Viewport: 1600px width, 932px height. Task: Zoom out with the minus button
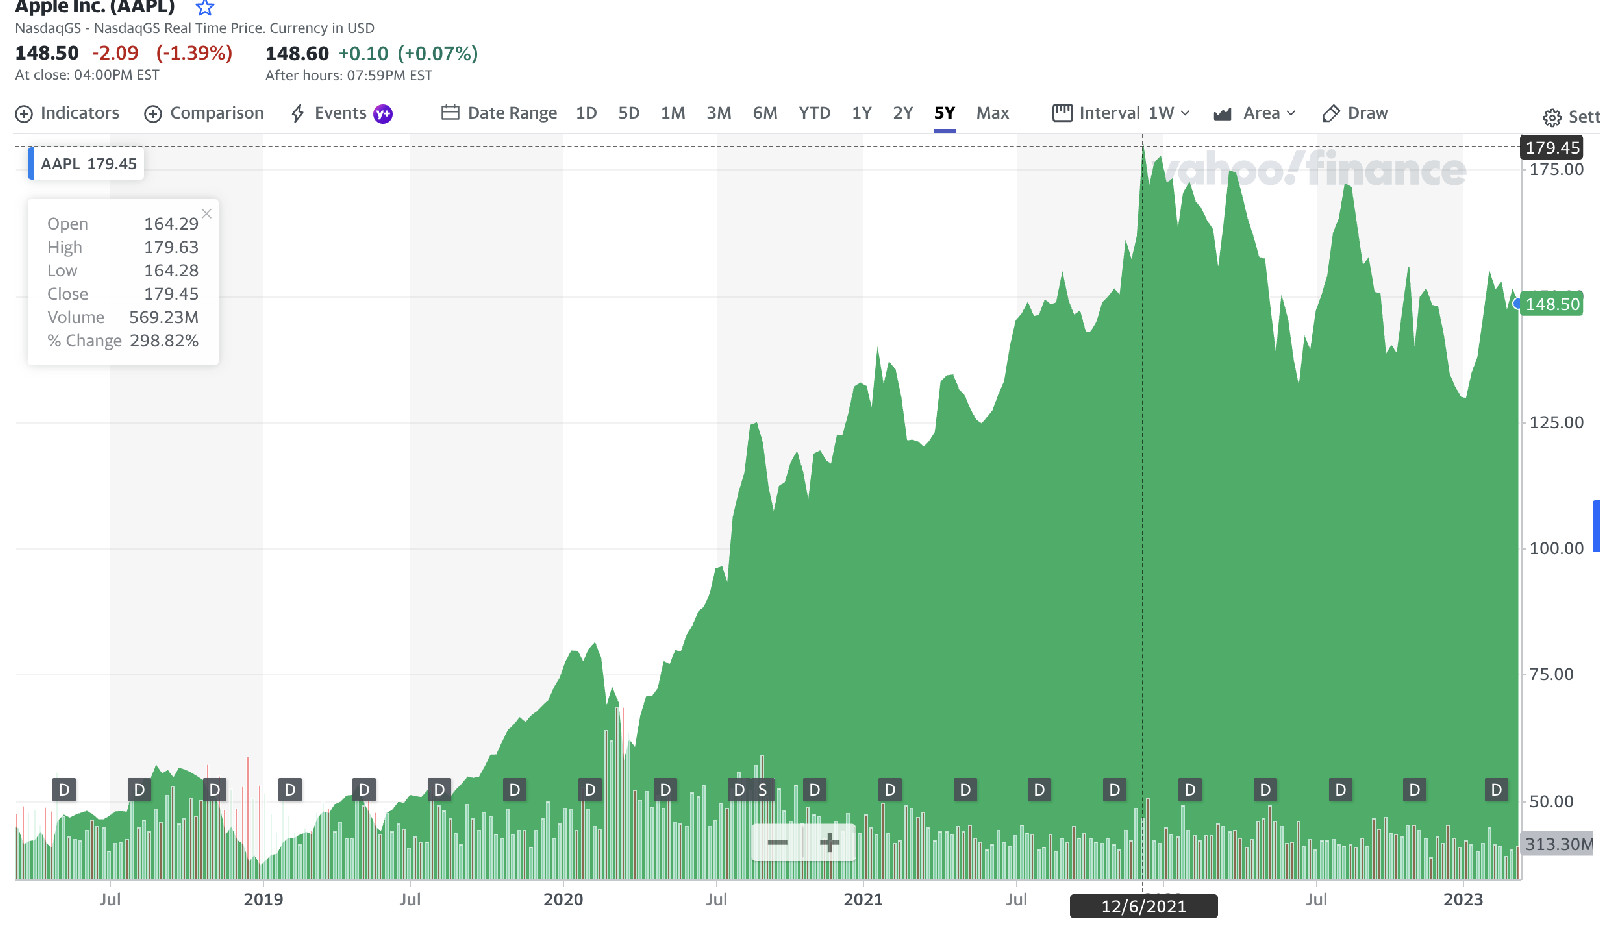(x=778, y=843)
